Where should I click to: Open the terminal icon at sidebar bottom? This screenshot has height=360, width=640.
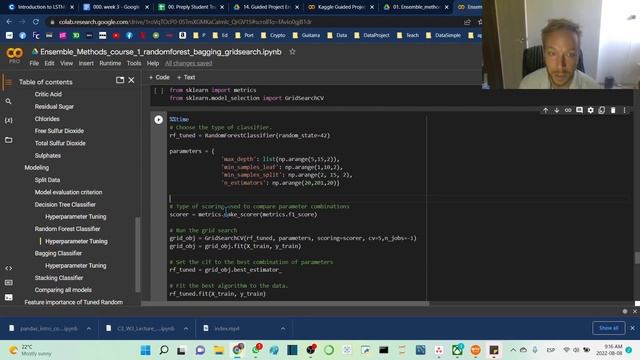point(9,297)
